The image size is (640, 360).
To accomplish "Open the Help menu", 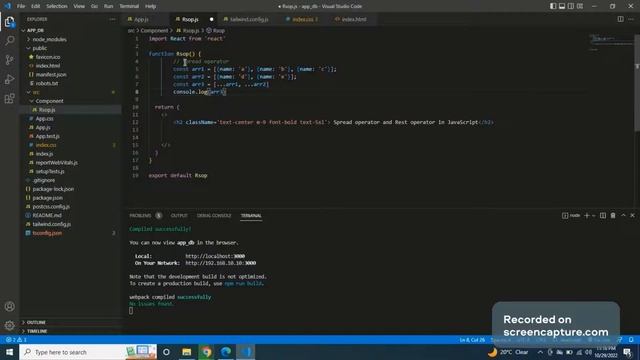I will click(151, 6).
